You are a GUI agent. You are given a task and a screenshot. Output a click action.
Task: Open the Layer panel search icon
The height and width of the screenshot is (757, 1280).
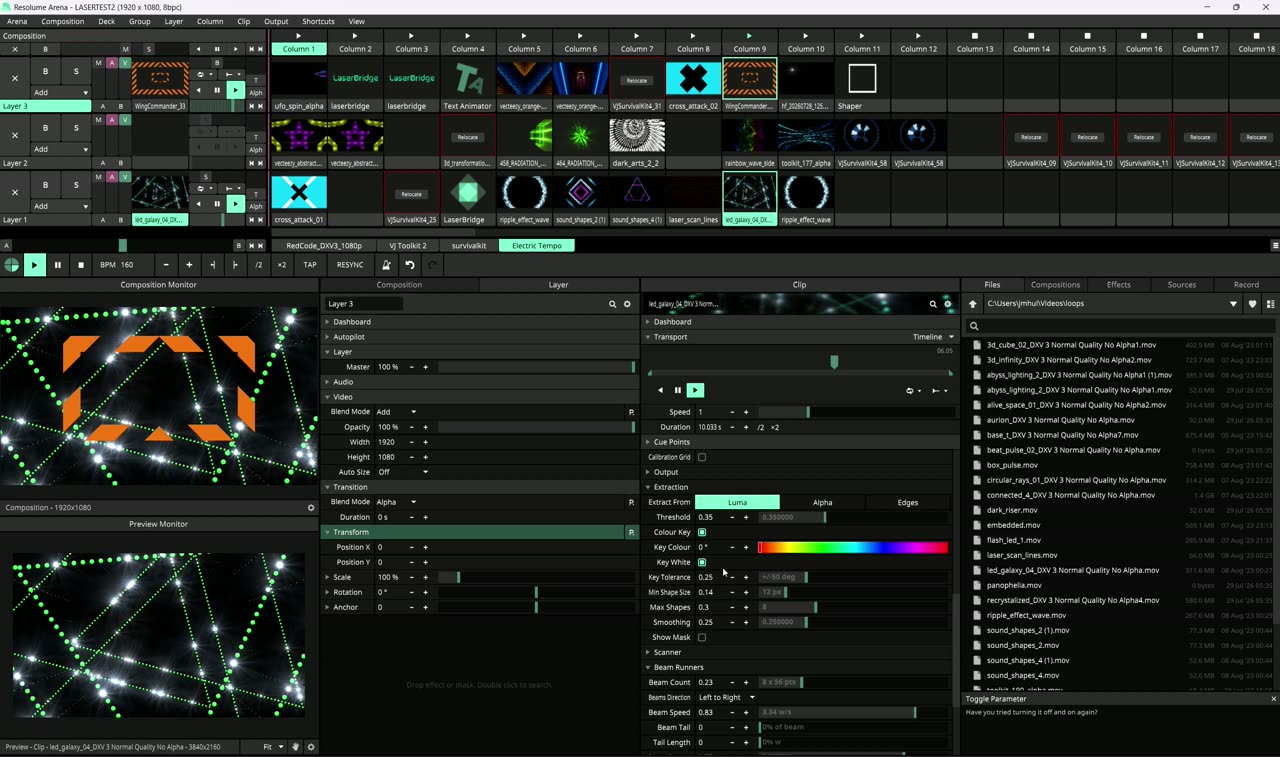(x=612, y=304)
